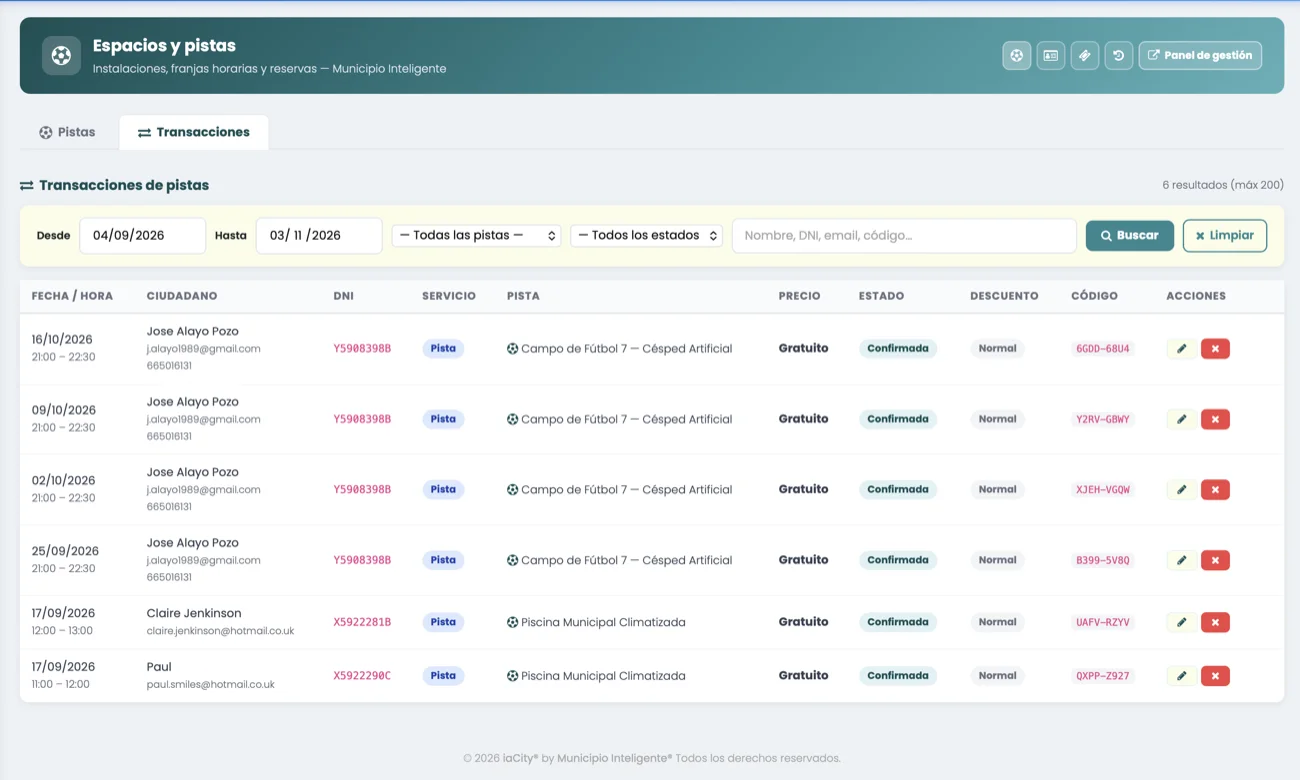The width and height of the screenshot is (1300, 780).
Task: Open the ticket icon in header
Action: click(1085, 56)
